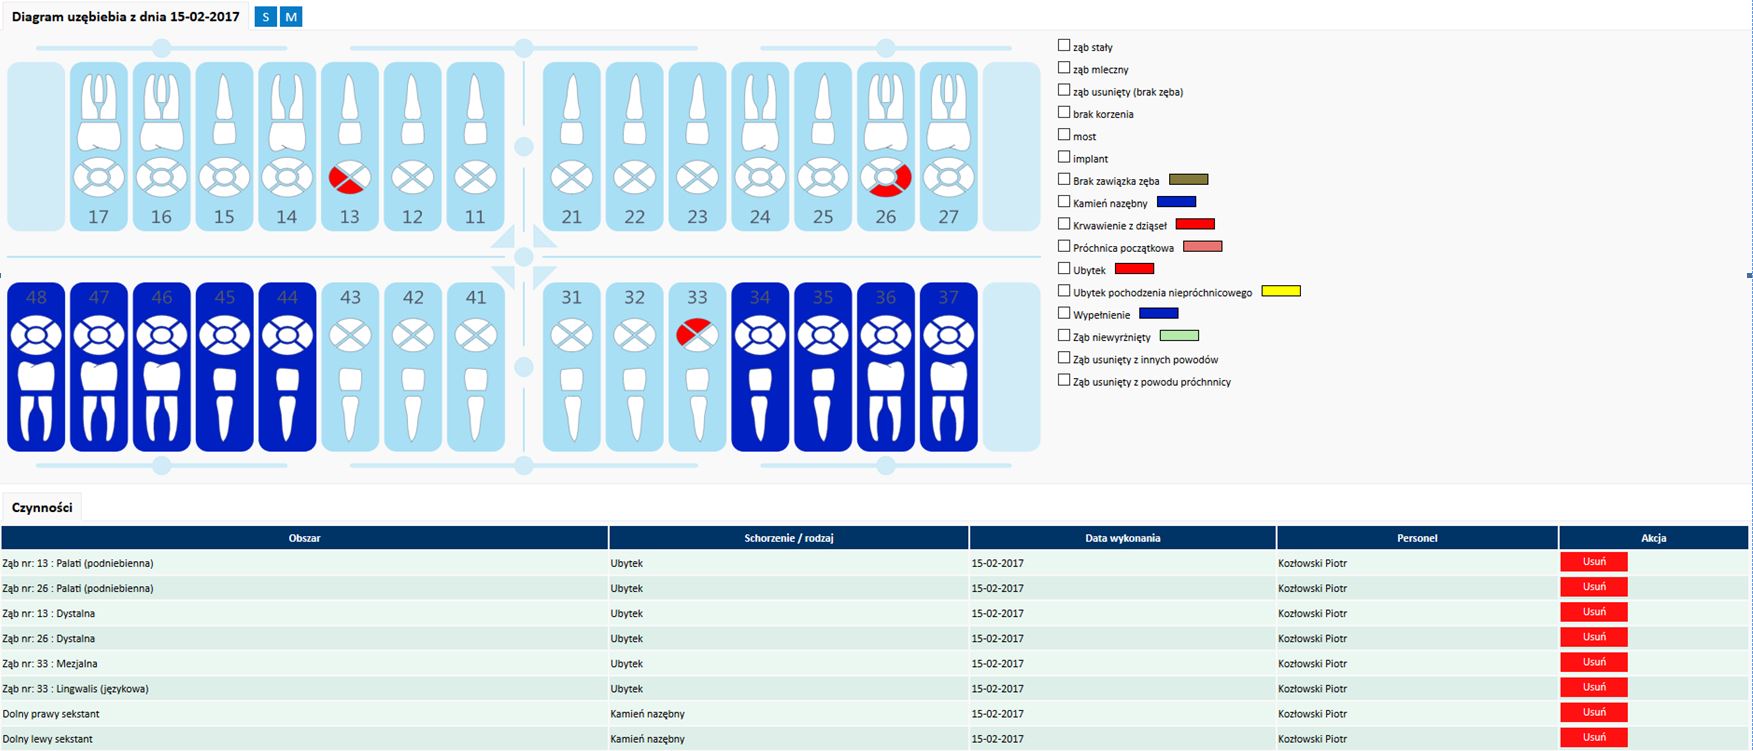Click tooth 21 in the upper row
Screen dimensions: 1753x751
(571, 147)
